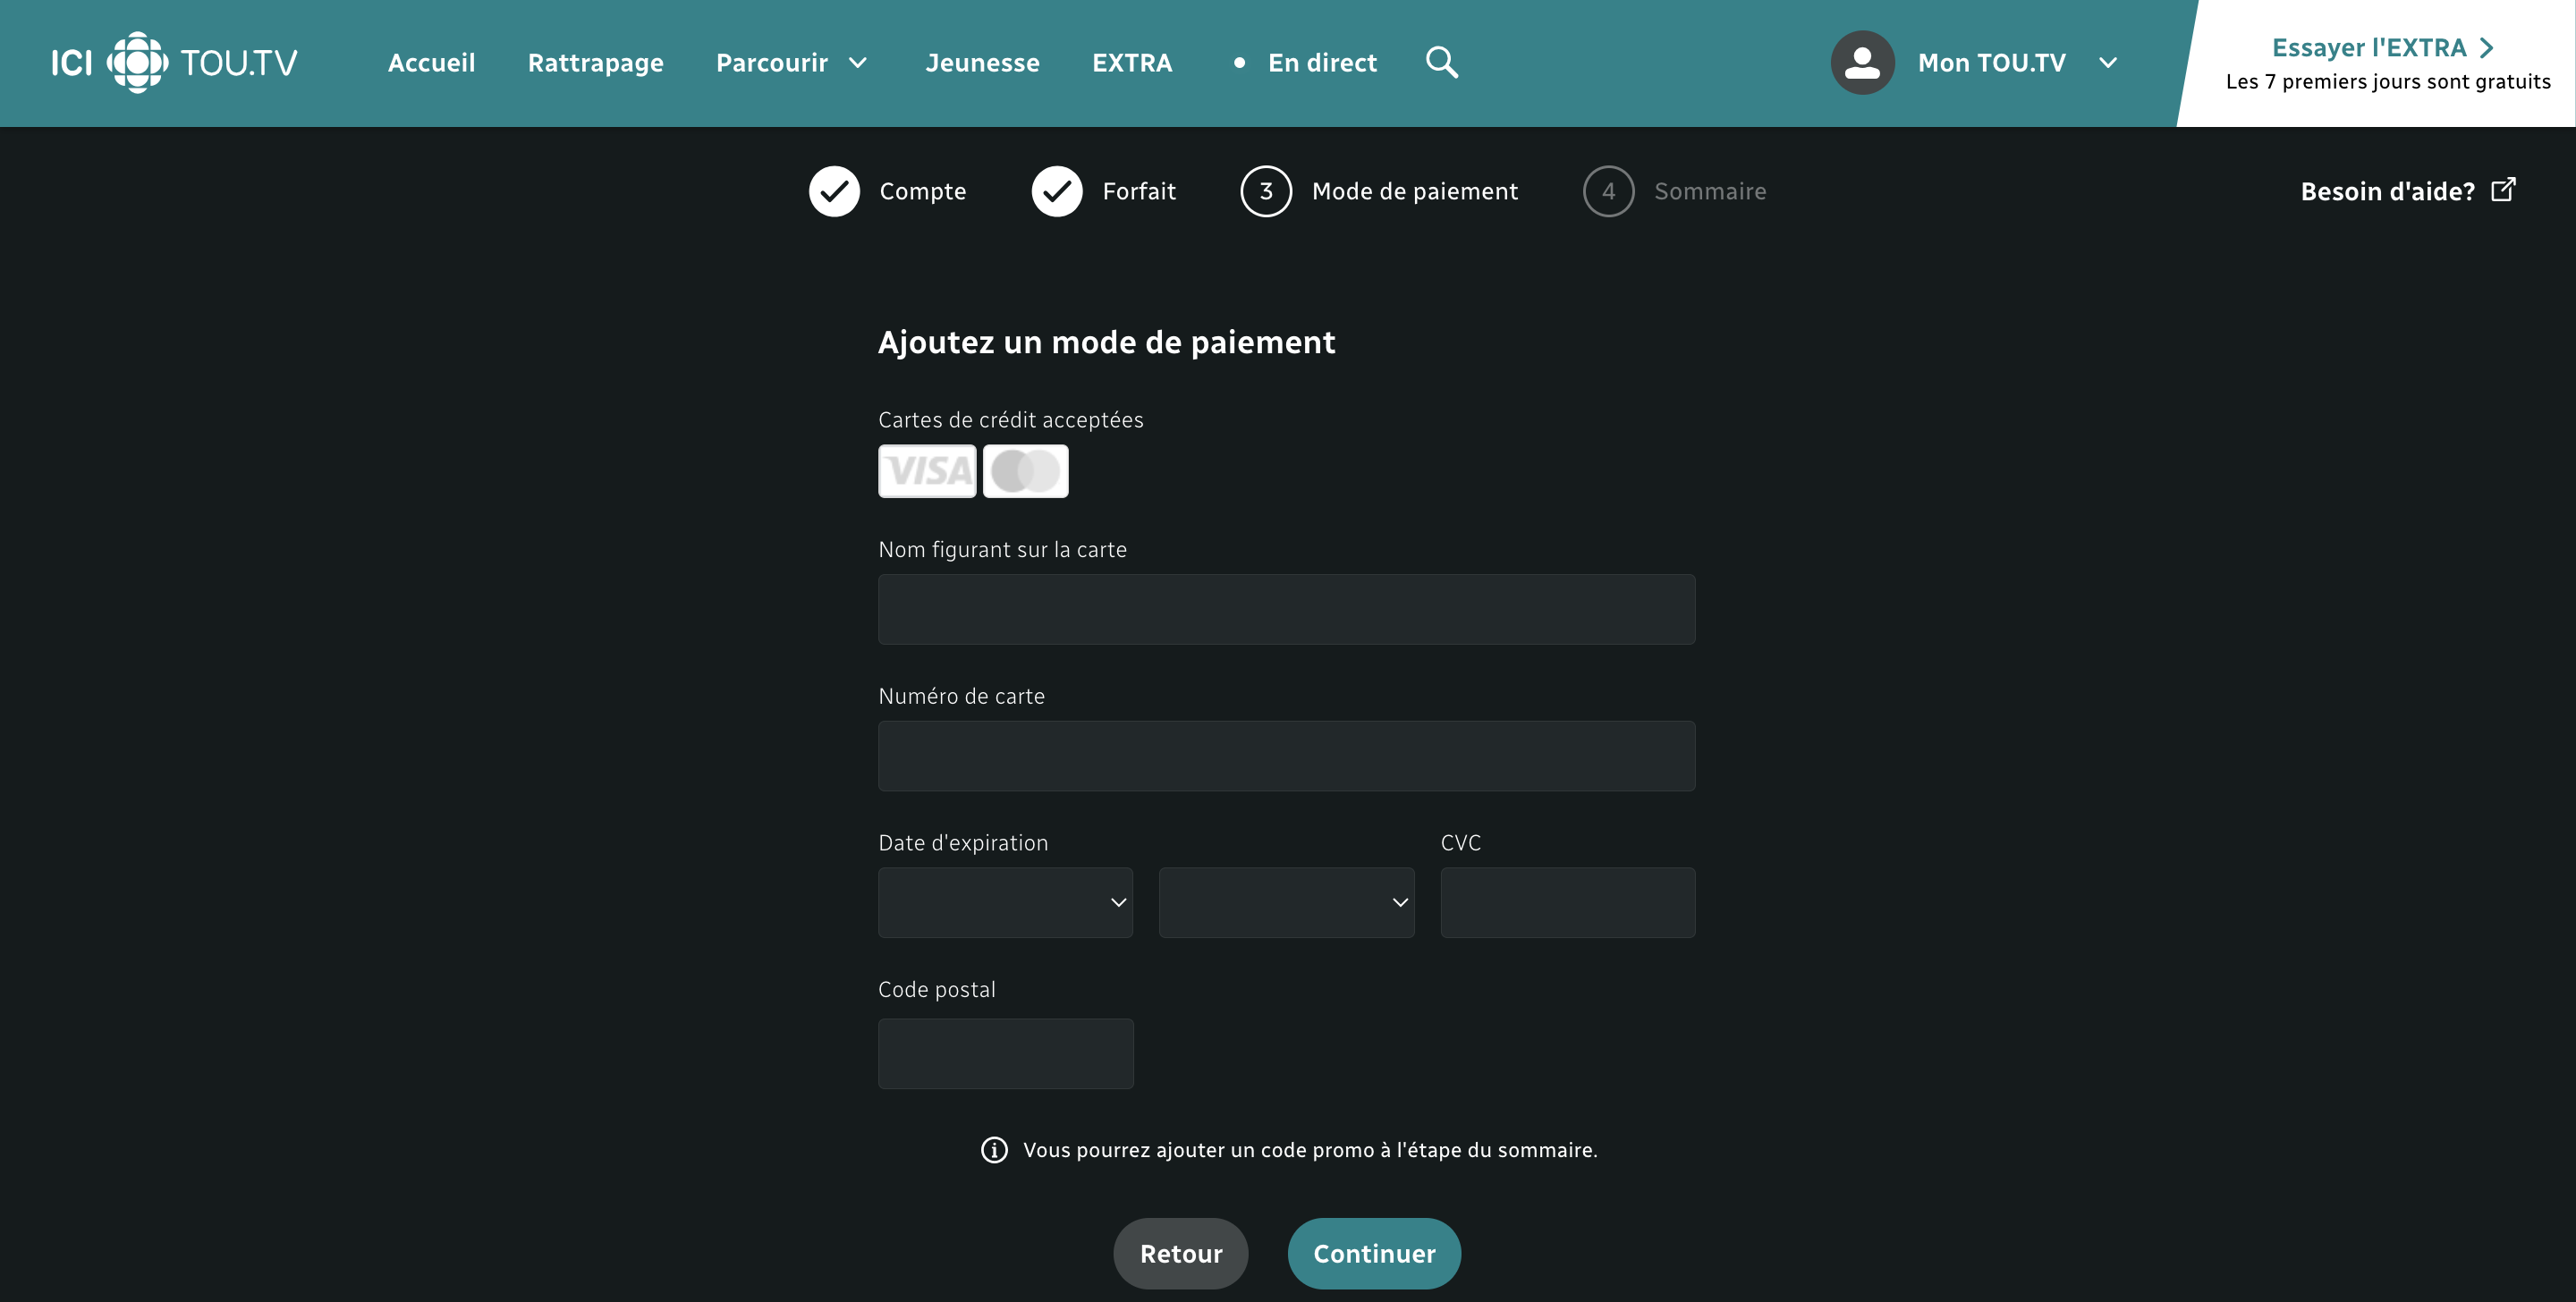Click the VISA card logo

click(x=927, y=471)
